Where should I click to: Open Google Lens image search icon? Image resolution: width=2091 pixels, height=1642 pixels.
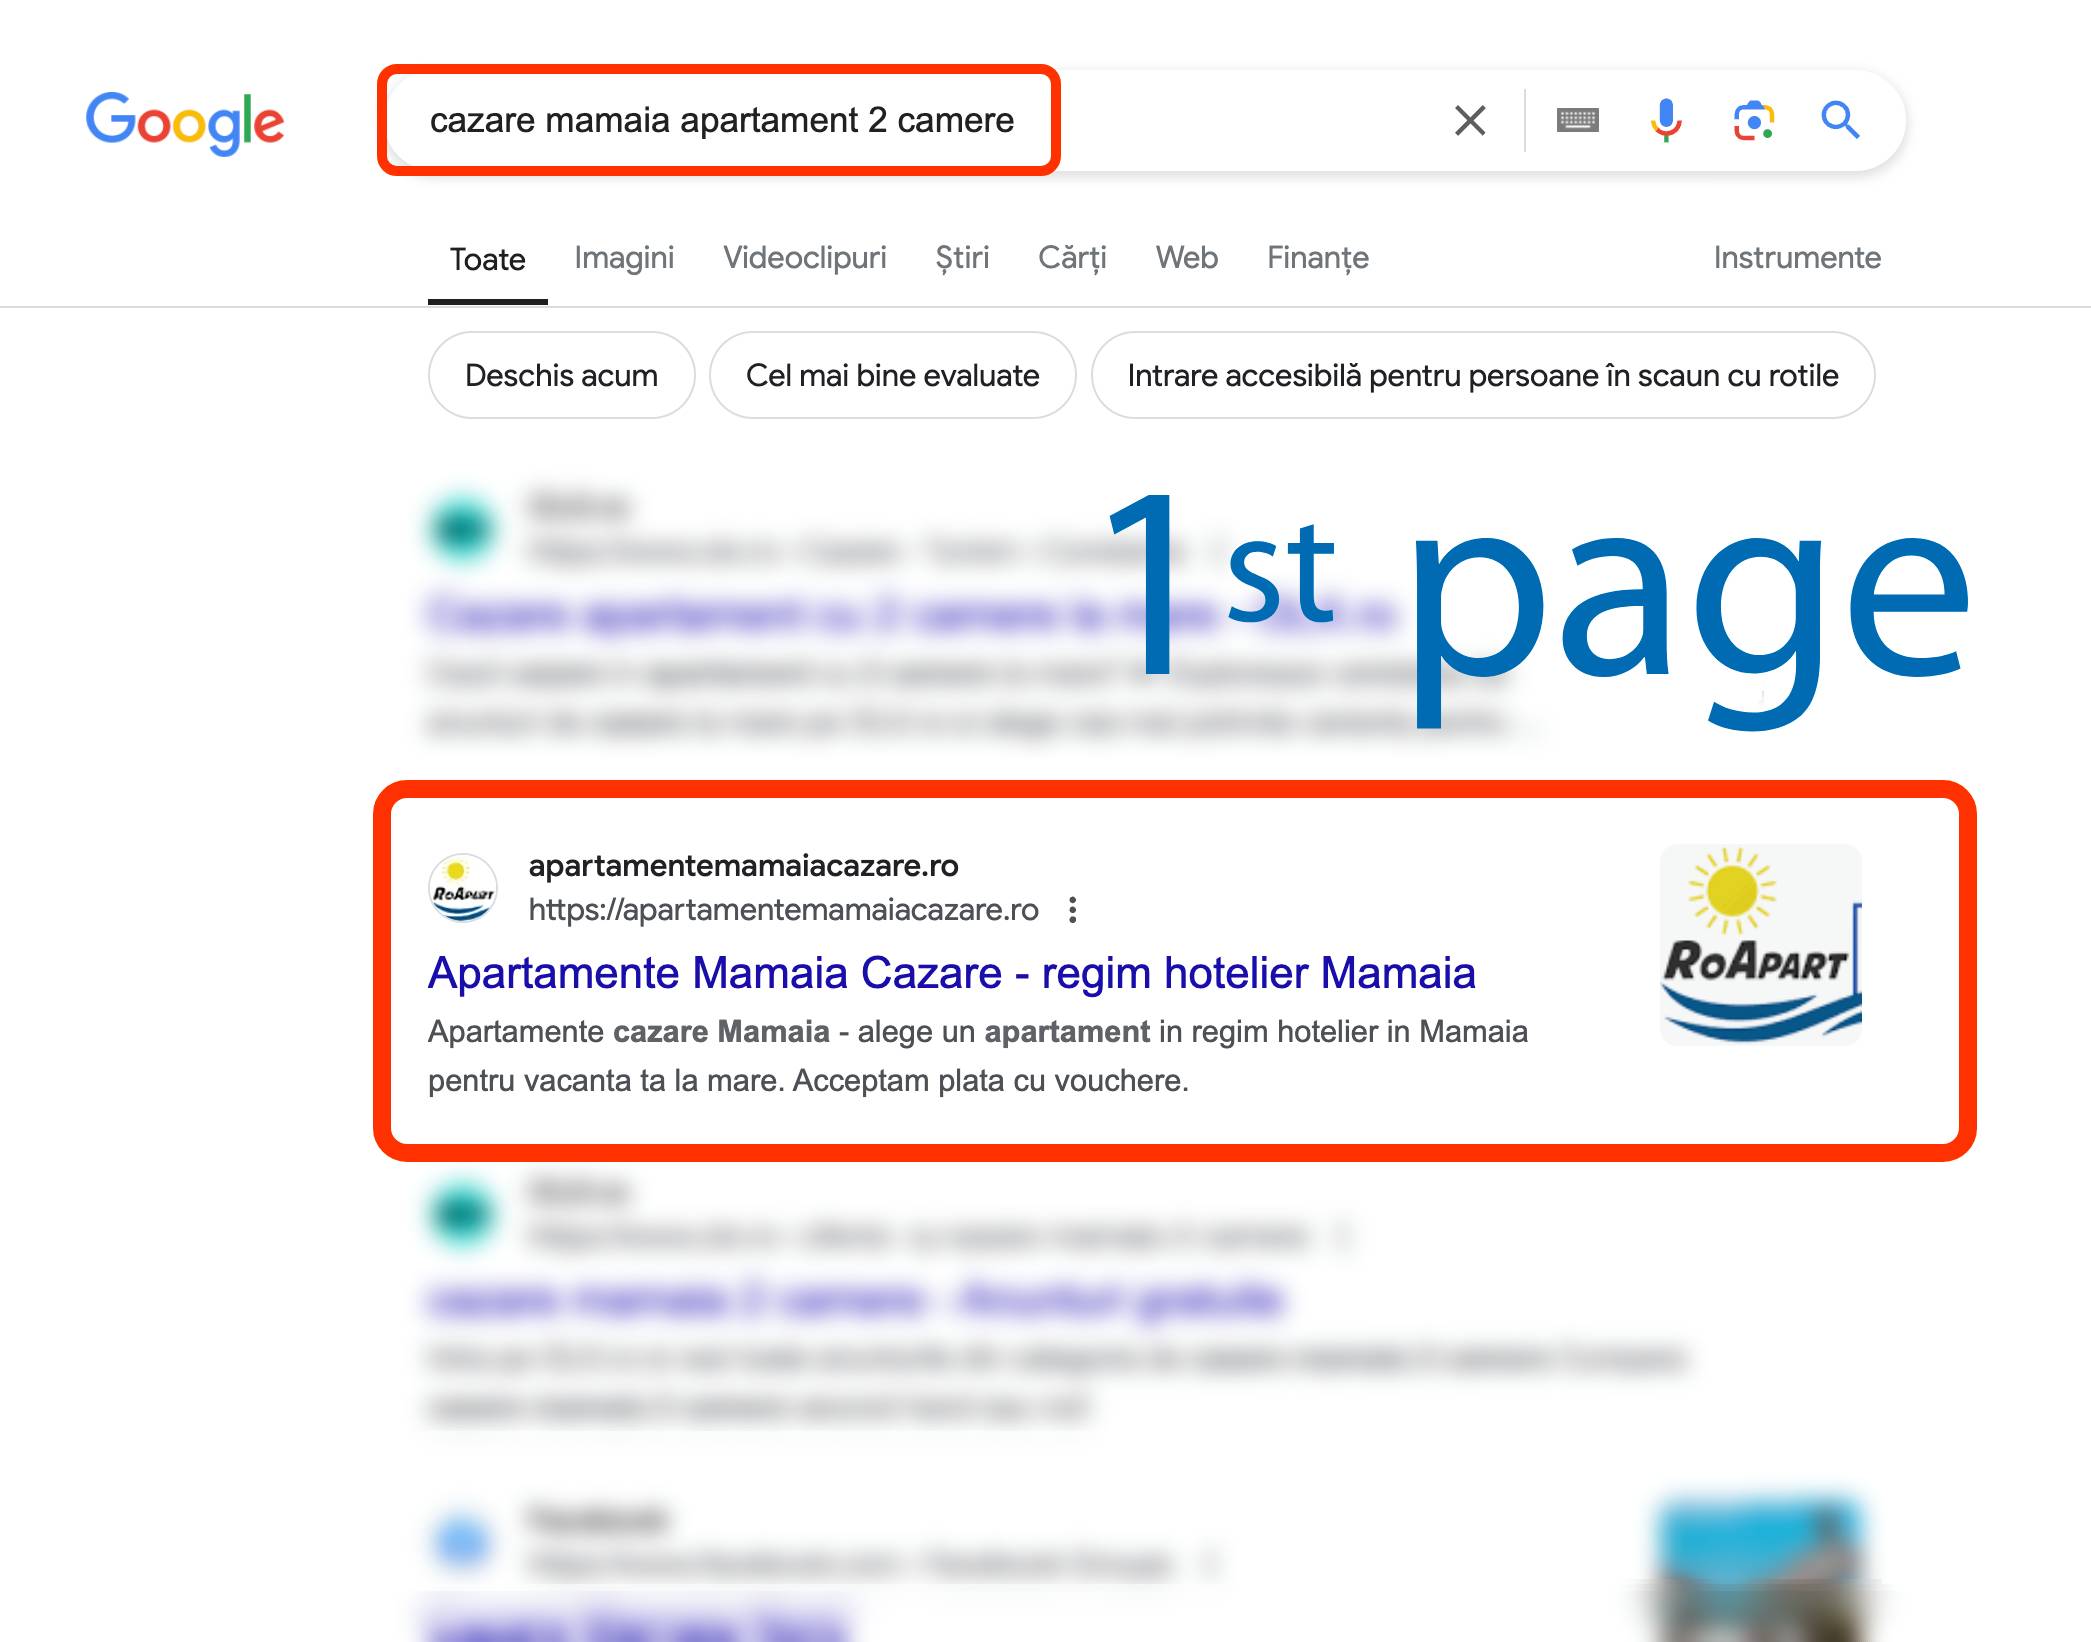pyautogui.click(x=1753, y=120)
